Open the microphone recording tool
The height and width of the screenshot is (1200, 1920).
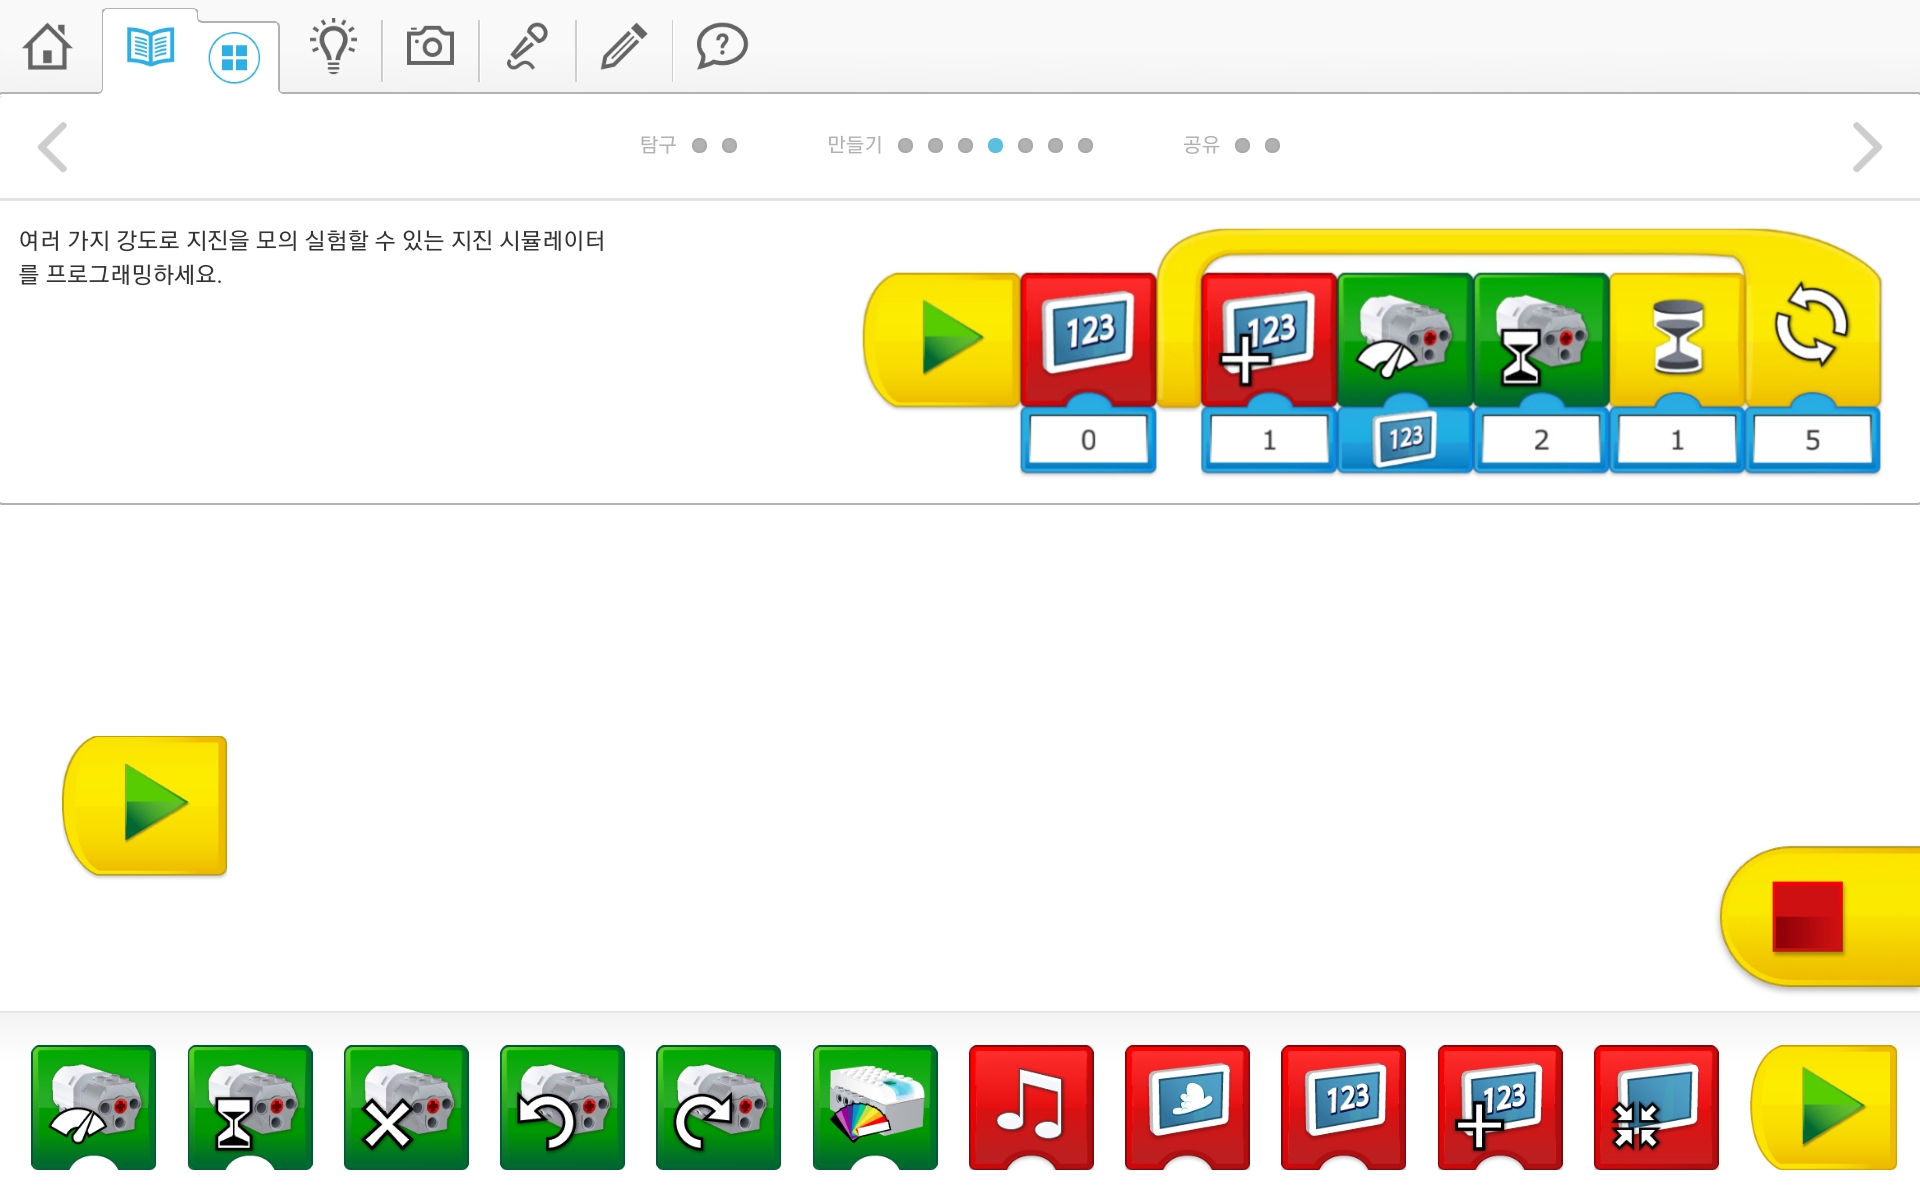pyautogui.click(x=527, y=46)
